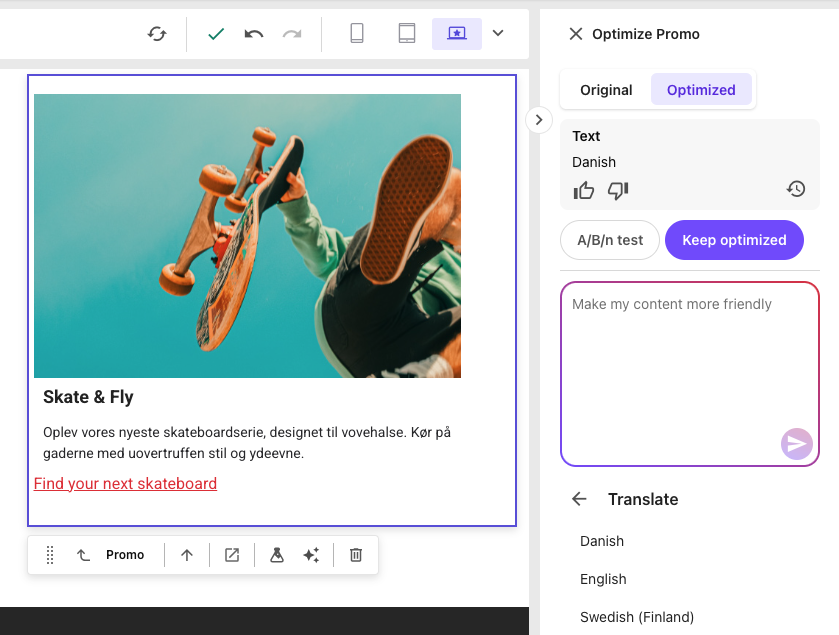The width and height of the screenshot is (839, 635).
Task: Give a thumbs up to the optimized text
Action: [x=583, y=190]
